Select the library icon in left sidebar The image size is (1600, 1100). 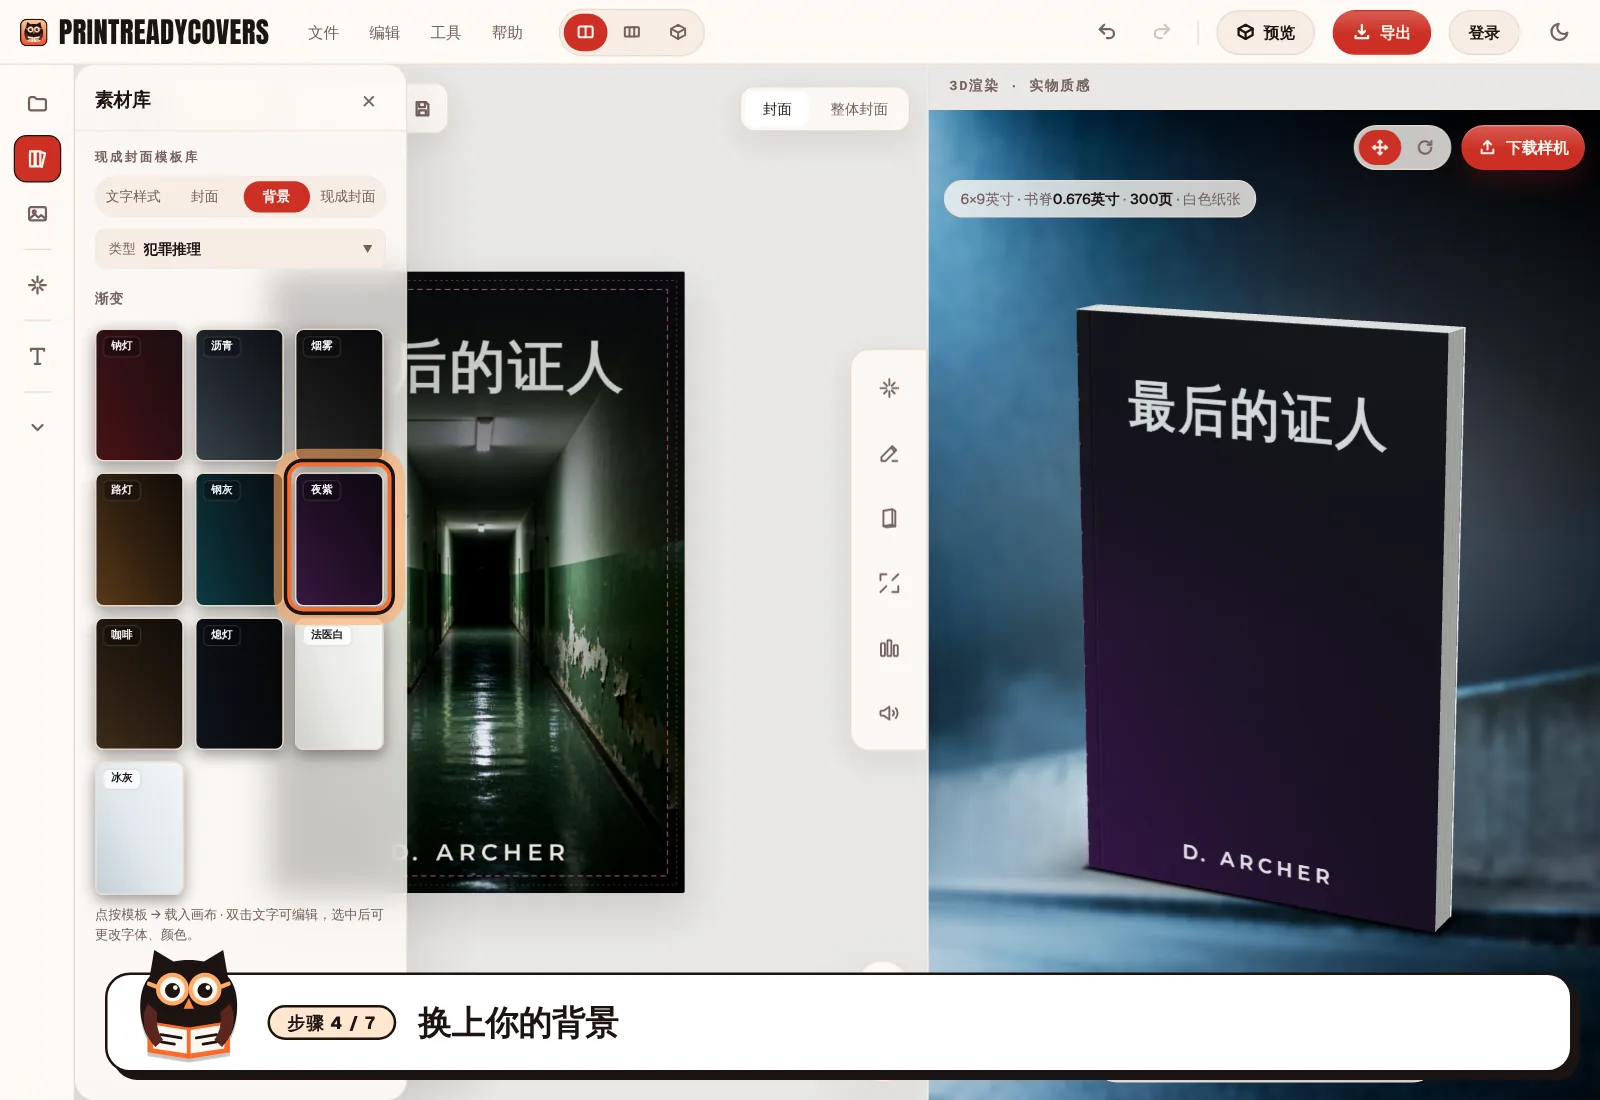coord(37,159)
